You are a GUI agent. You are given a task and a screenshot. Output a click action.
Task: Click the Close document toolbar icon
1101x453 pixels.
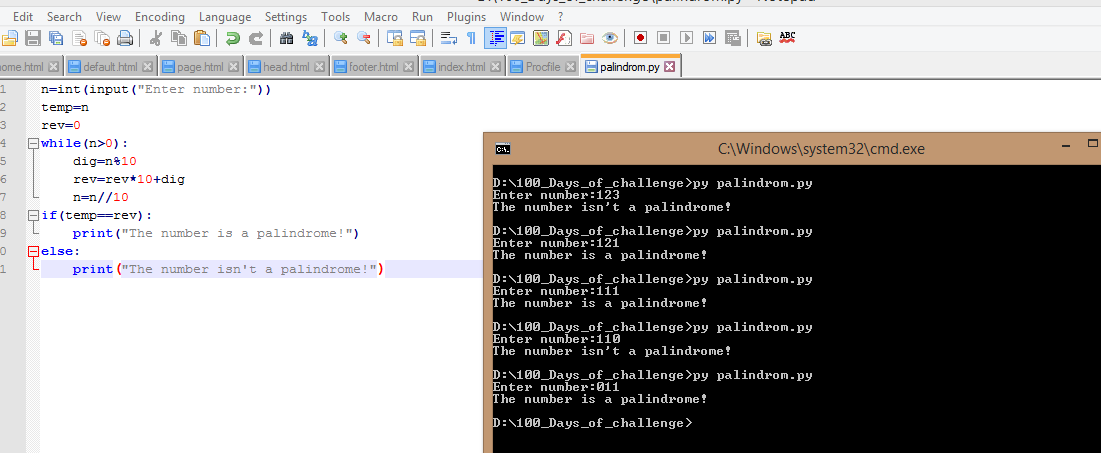[x=79, y=38]
